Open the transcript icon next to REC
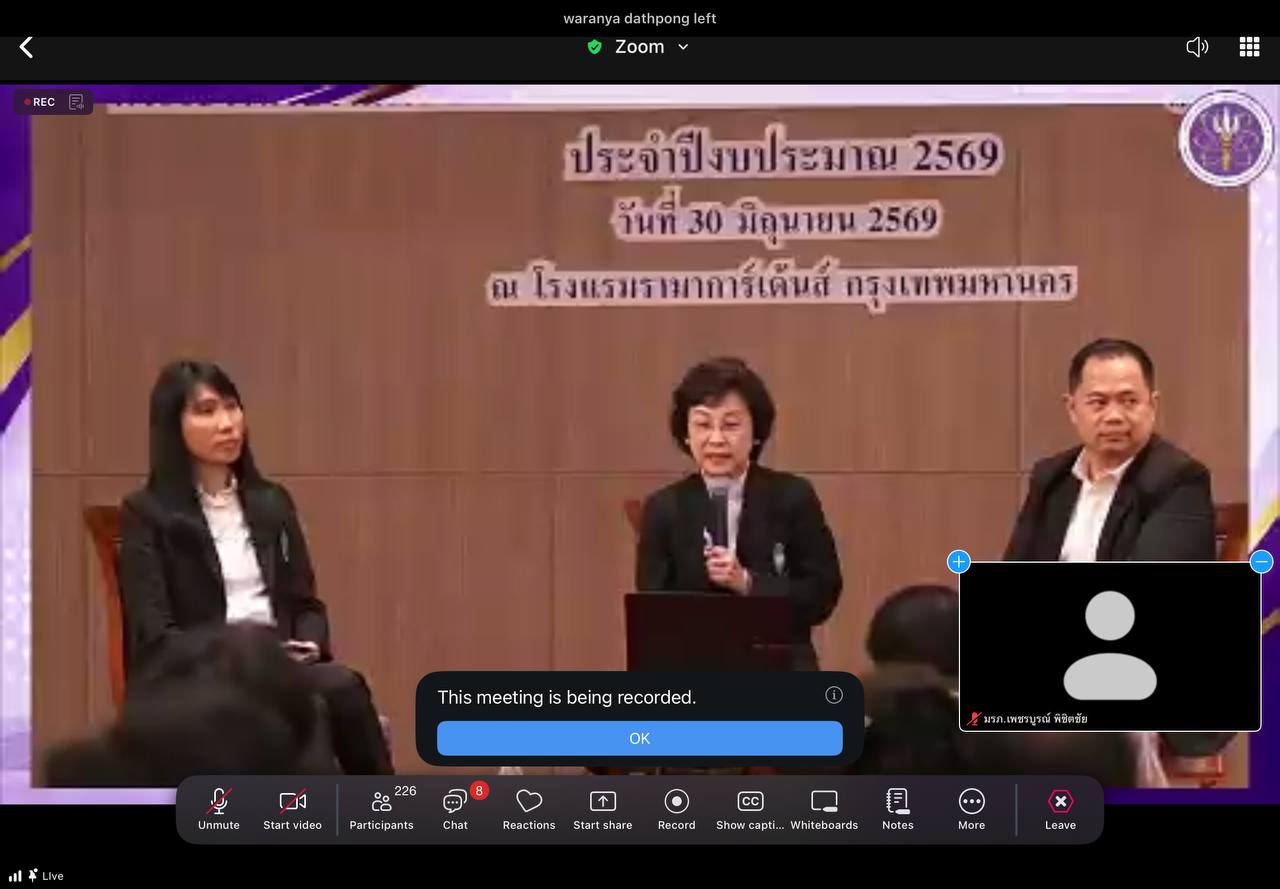The image size is (1280, 889). pyautogui.click(x=76, y=102)
